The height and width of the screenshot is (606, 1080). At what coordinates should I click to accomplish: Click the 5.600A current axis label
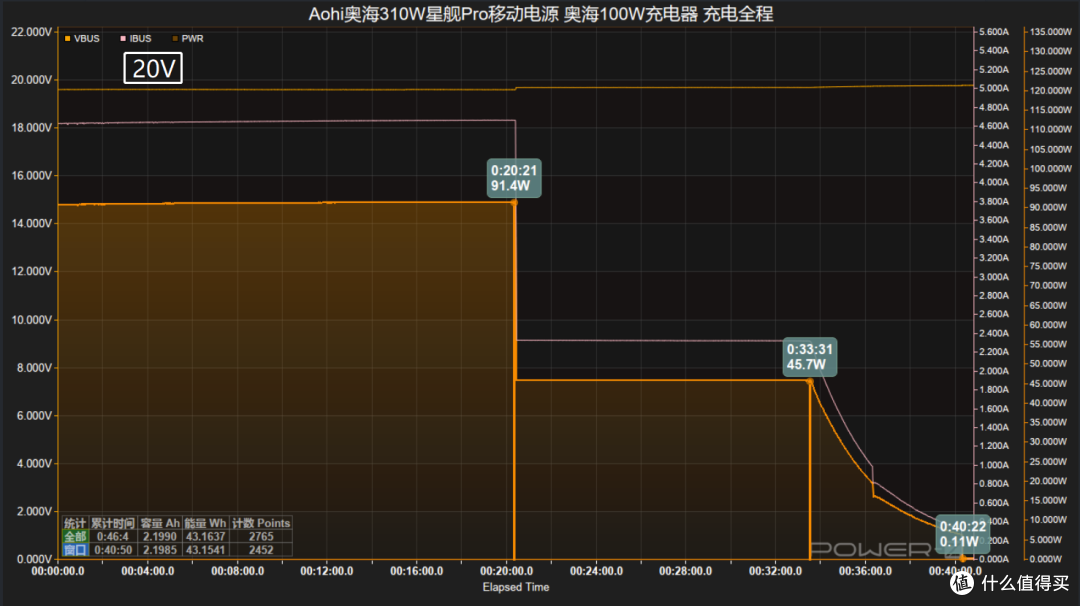[994, 32]
